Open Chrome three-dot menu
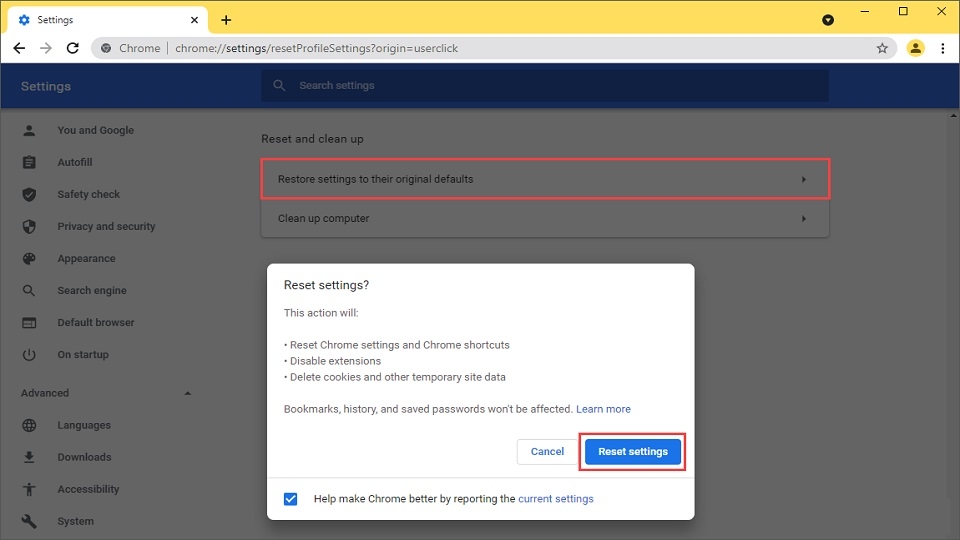 pyautogui.click(x=943, y=48)
